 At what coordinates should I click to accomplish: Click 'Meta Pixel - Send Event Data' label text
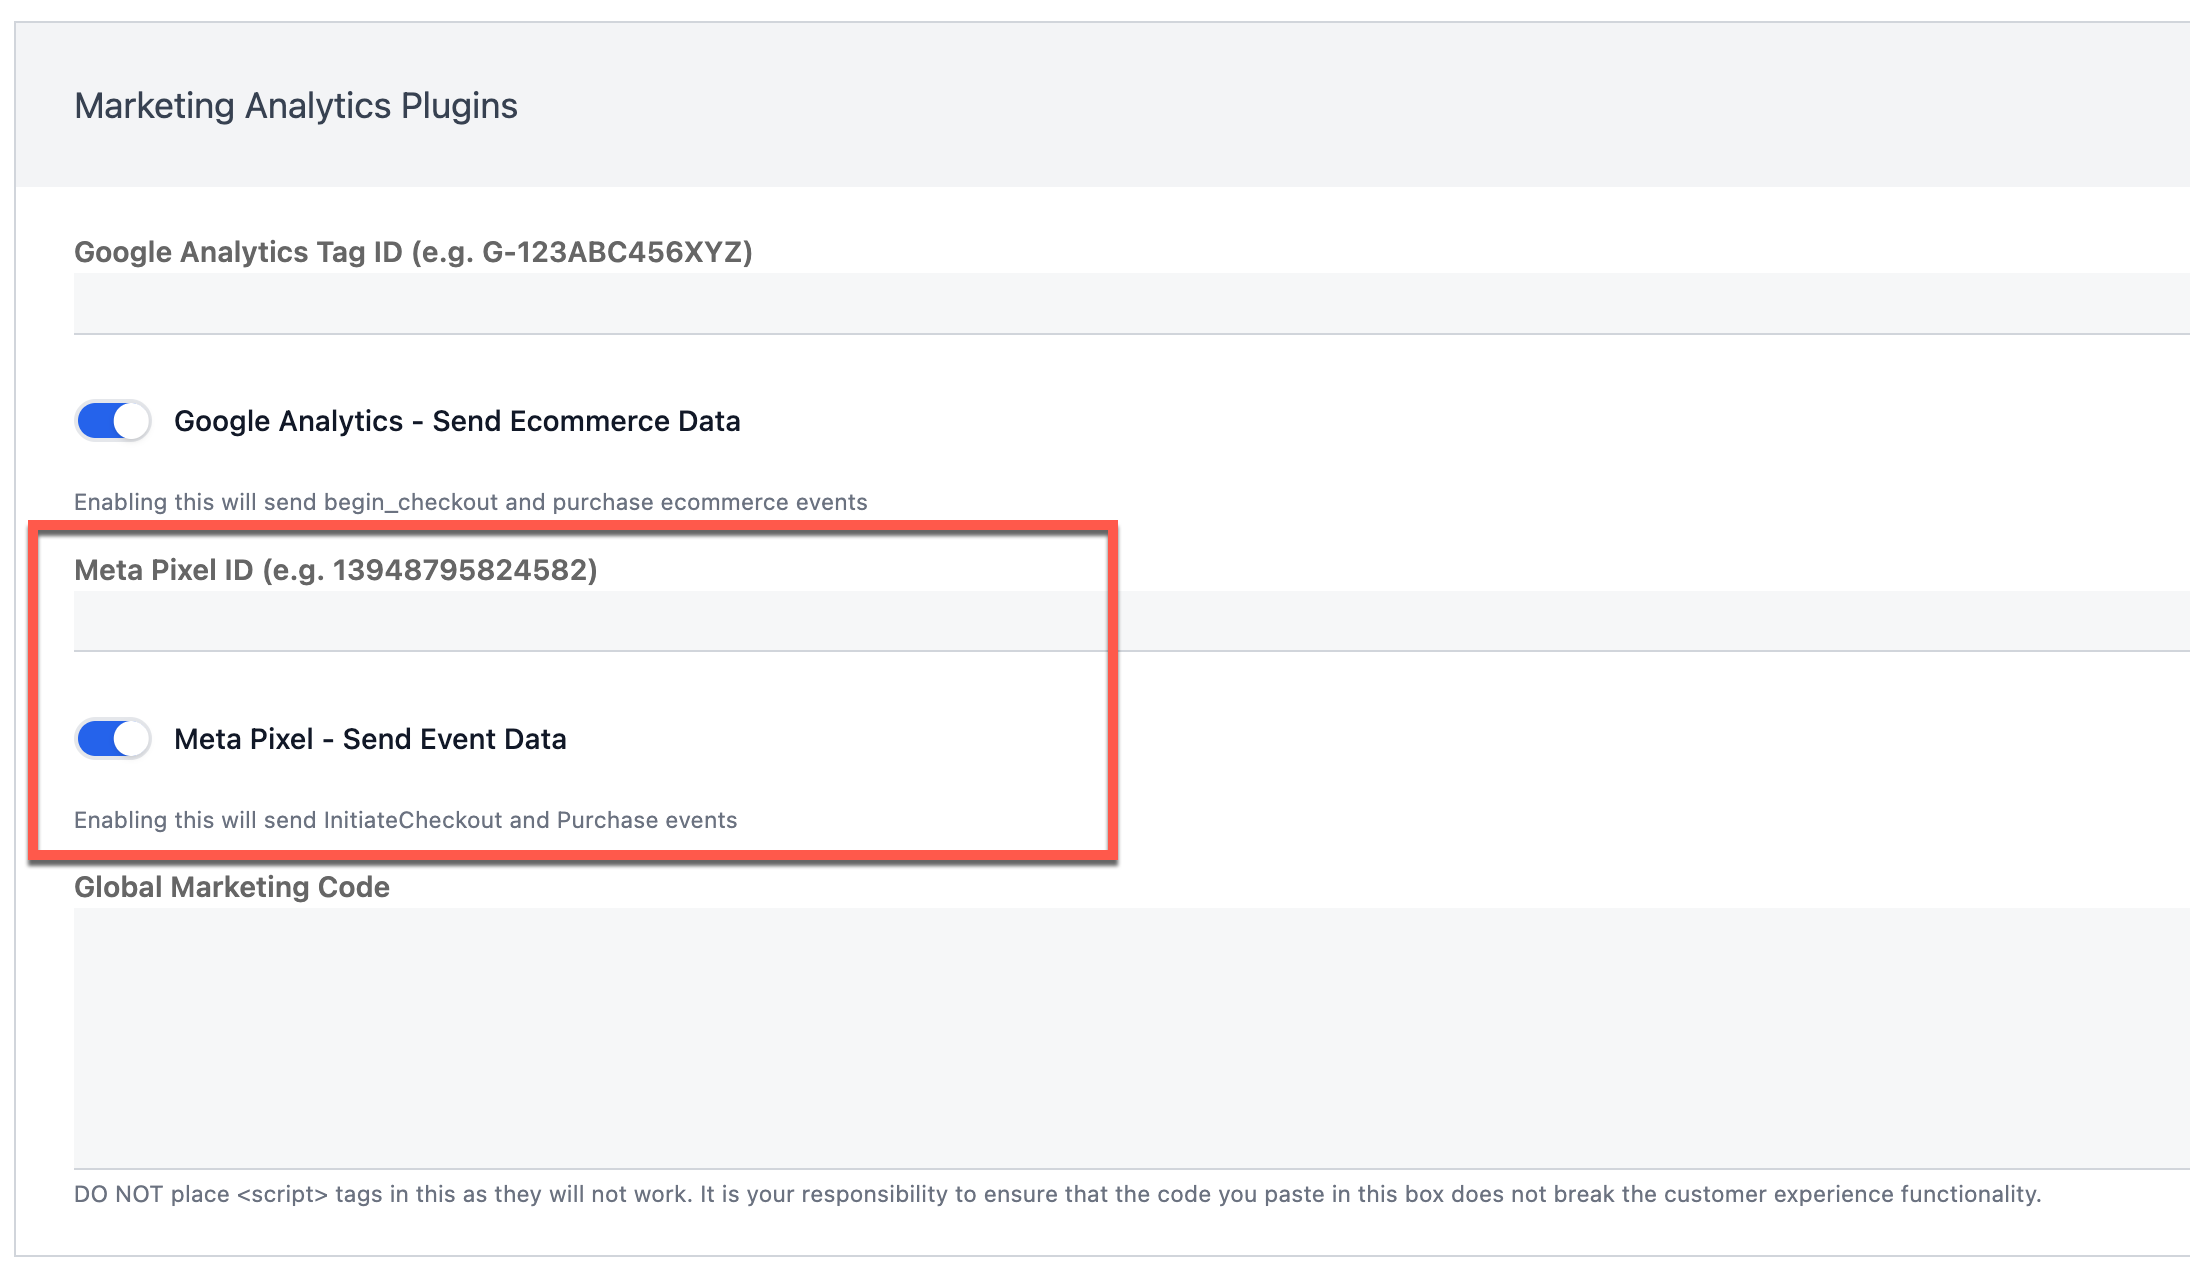[370, 739]
